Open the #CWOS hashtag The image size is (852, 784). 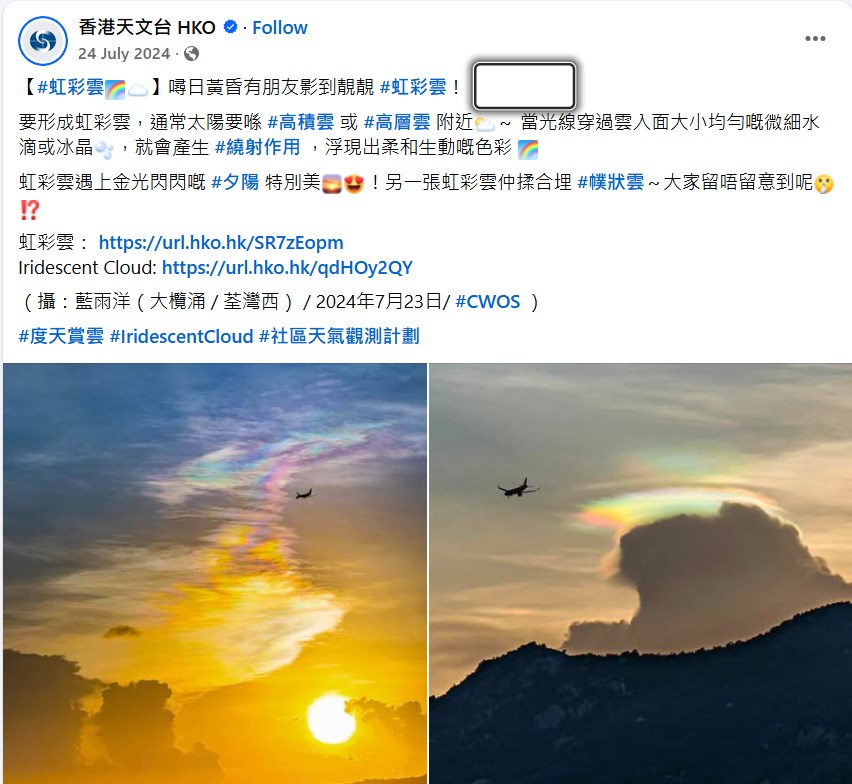(x=487, y=302)
